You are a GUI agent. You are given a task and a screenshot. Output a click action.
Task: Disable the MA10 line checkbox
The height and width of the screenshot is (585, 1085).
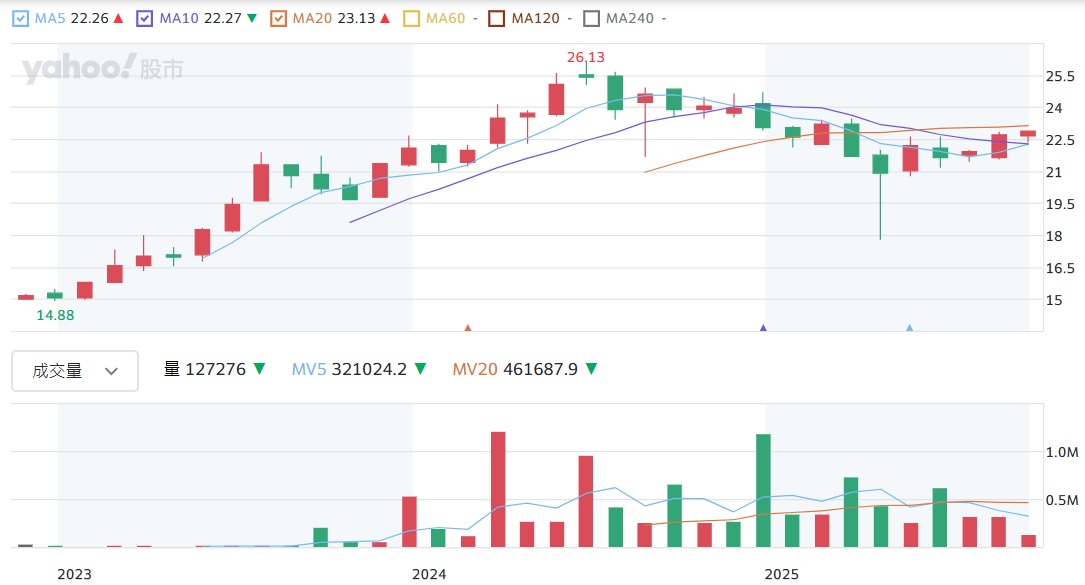coord(144,18)
